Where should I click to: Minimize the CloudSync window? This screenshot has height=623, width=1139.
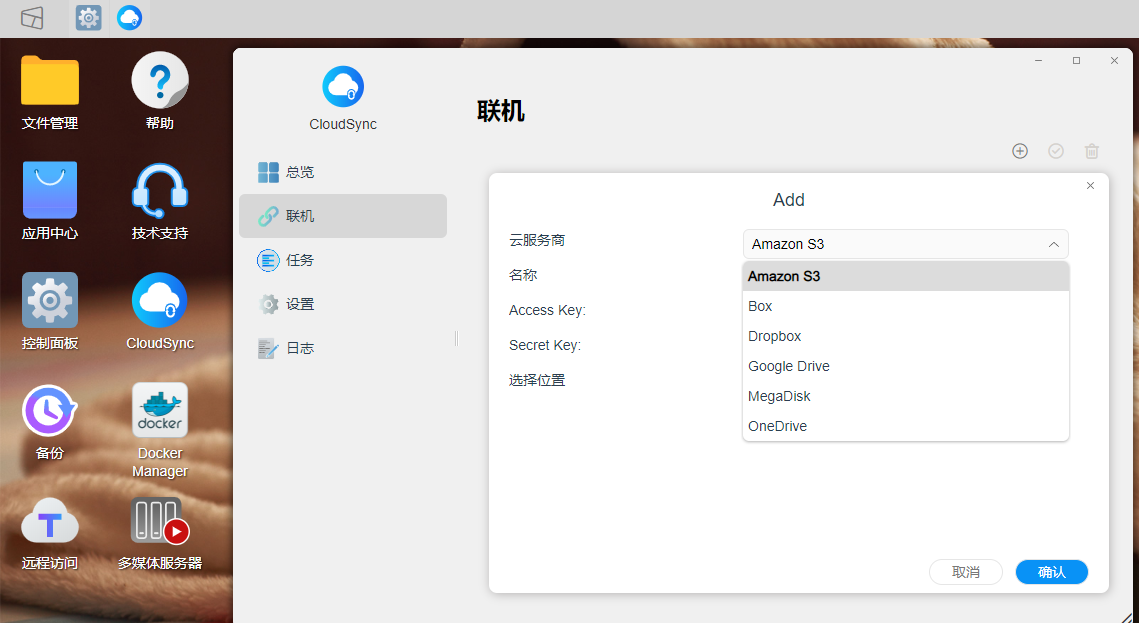point(1039,61)
